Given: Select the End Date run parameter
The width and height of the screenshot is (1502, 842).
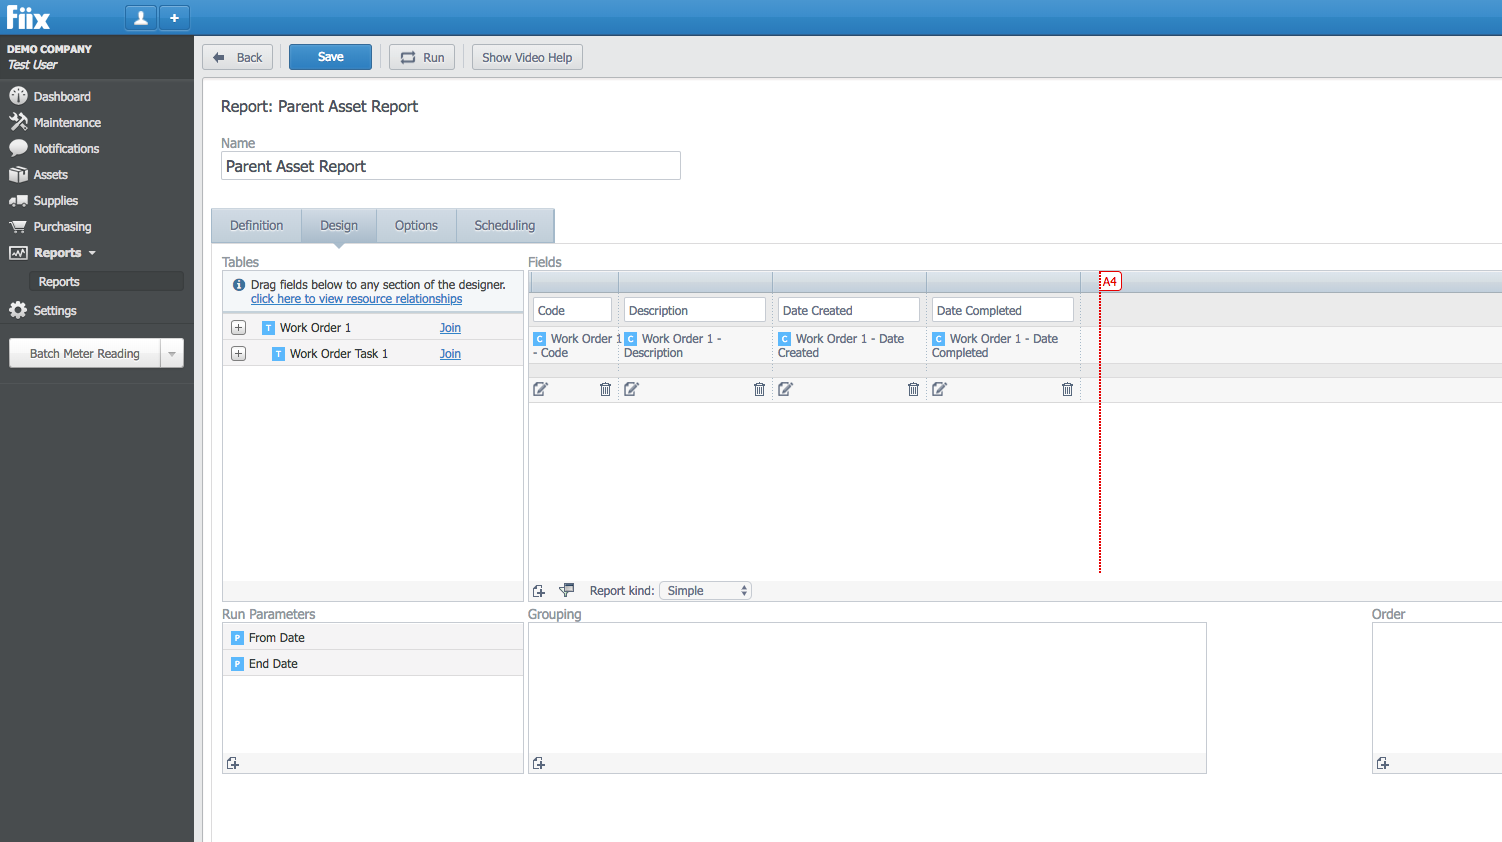Looking at the screenshot, I should click(x=373, y=663).
